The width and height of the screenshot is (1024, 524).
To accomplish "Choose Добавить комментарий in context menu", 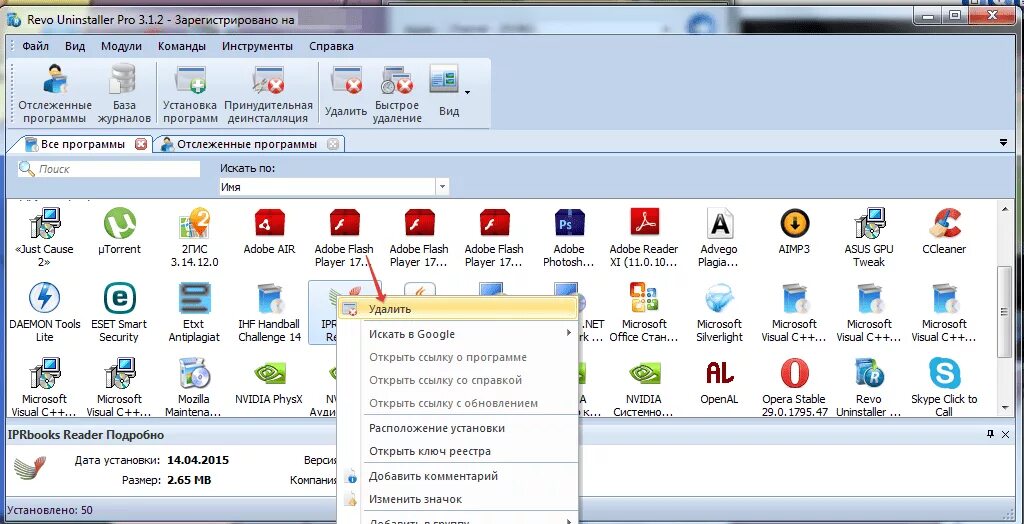I will pyautogui.click(x=458, y=476).
